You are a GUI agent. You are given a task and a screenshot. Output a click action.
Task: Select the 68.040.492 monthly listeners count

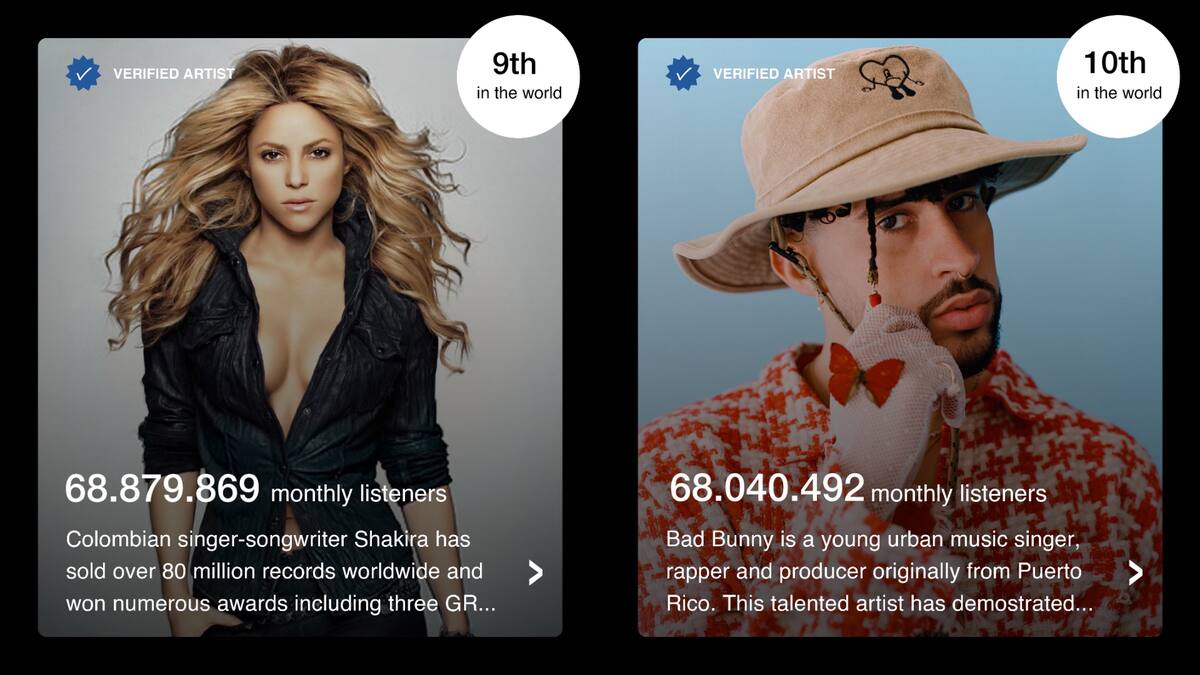pos(767,489)
